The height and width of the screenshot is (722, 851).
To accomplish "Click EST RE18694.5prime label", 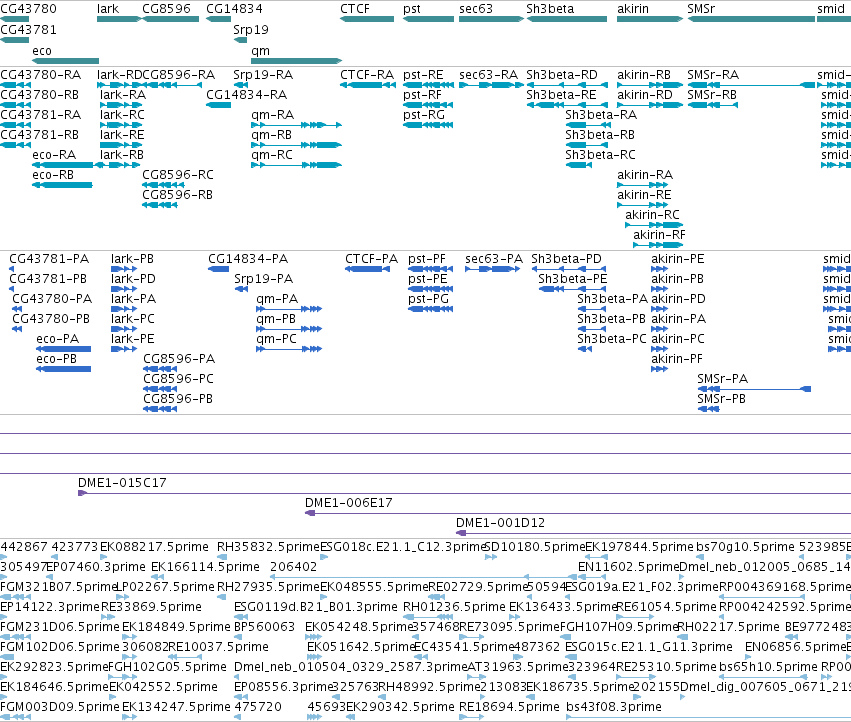I will click(509, 707).
